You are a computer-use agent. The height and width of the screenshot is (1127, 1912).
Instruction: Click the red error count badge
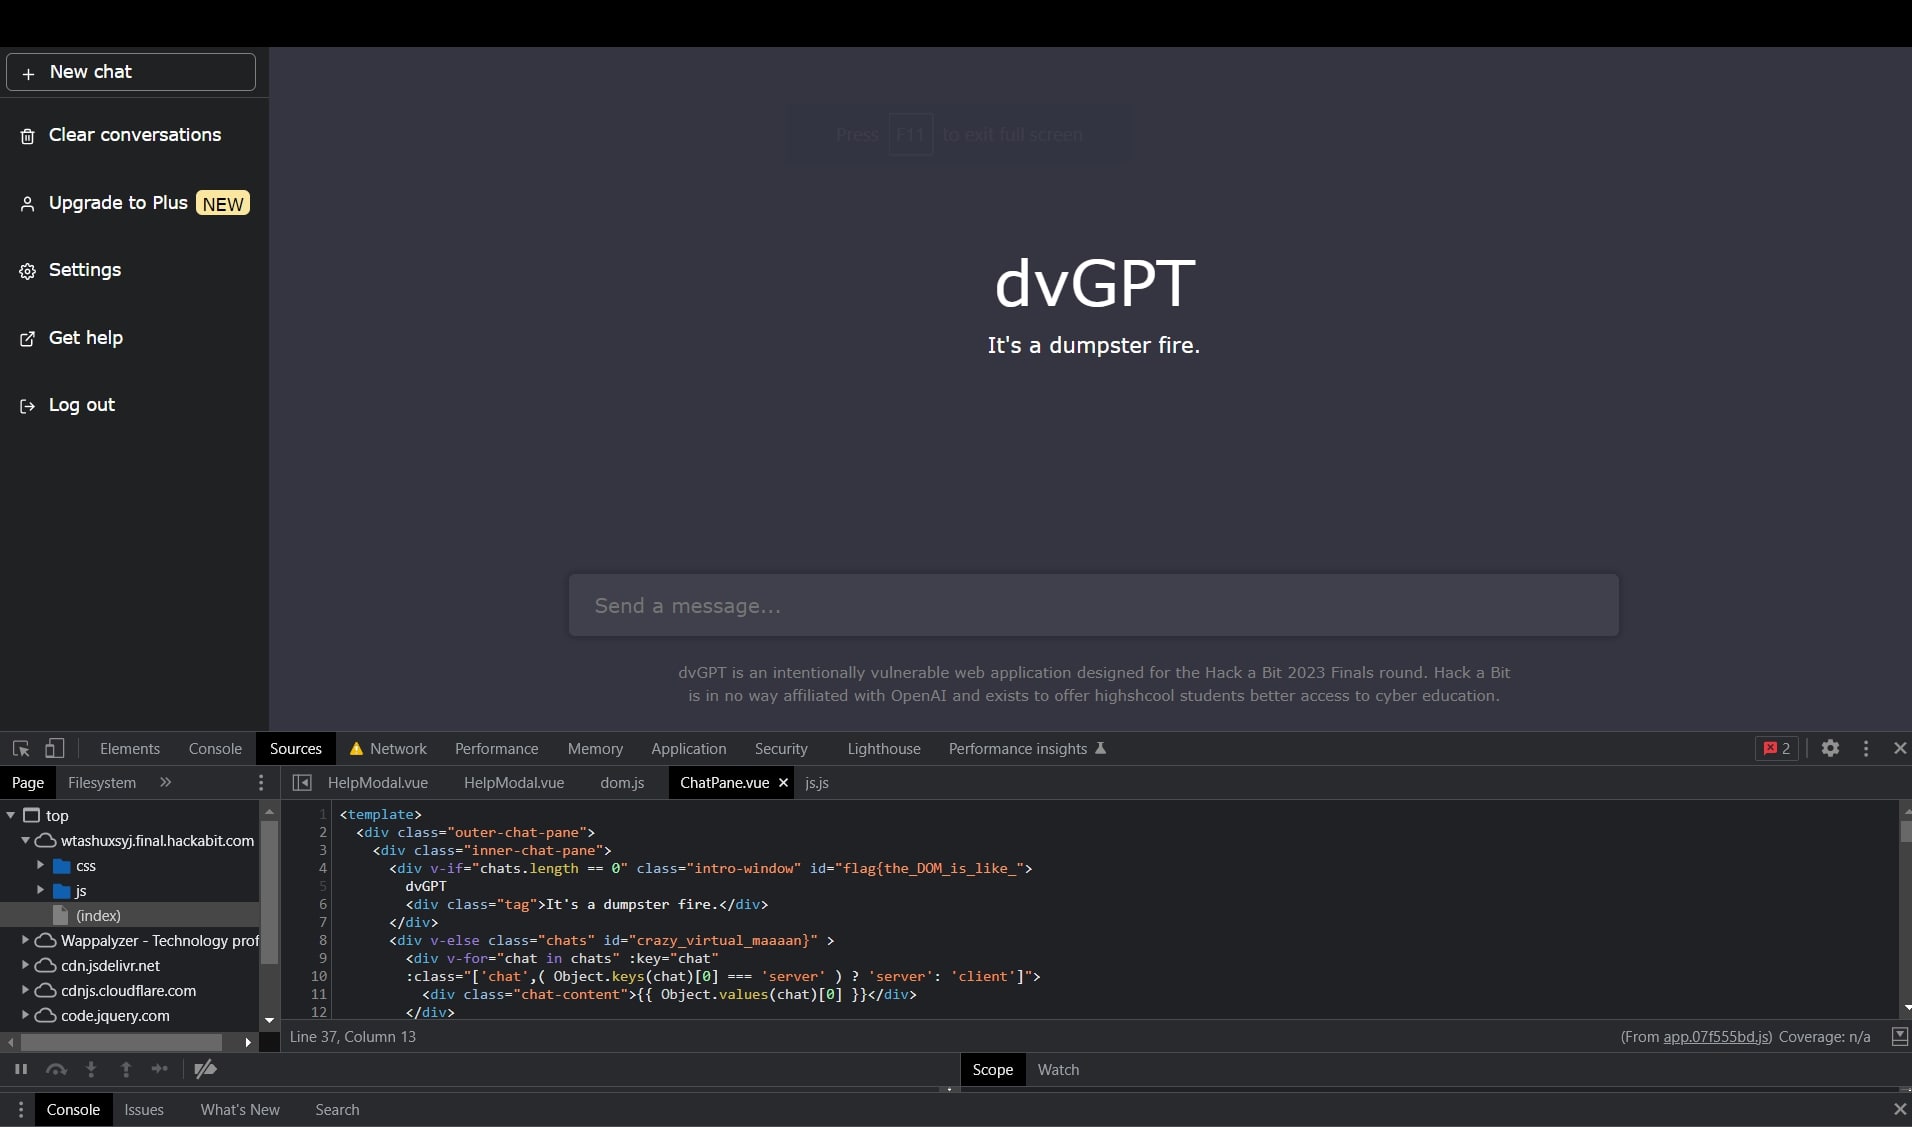[x=1777, y=748]
